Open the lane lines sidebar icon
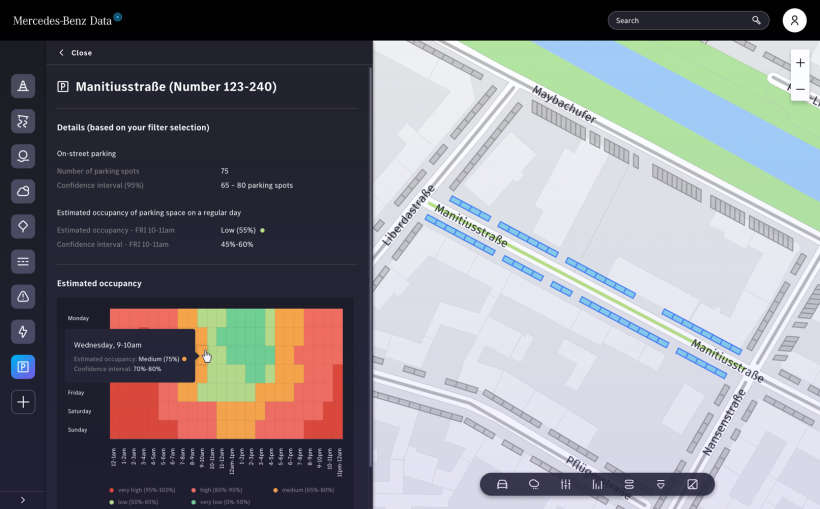The height and width of the screenshot is (509, 820). point(23,261)
